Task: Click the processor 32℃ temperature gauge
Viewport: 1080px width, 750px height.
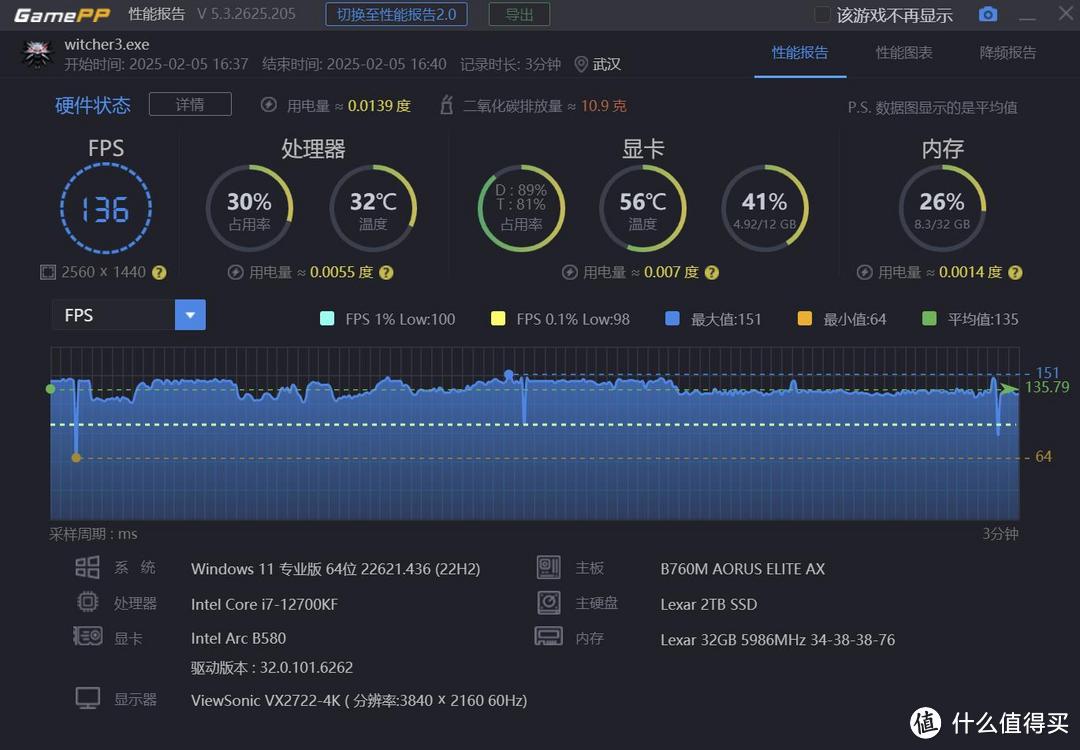Action: pos(373,209)
